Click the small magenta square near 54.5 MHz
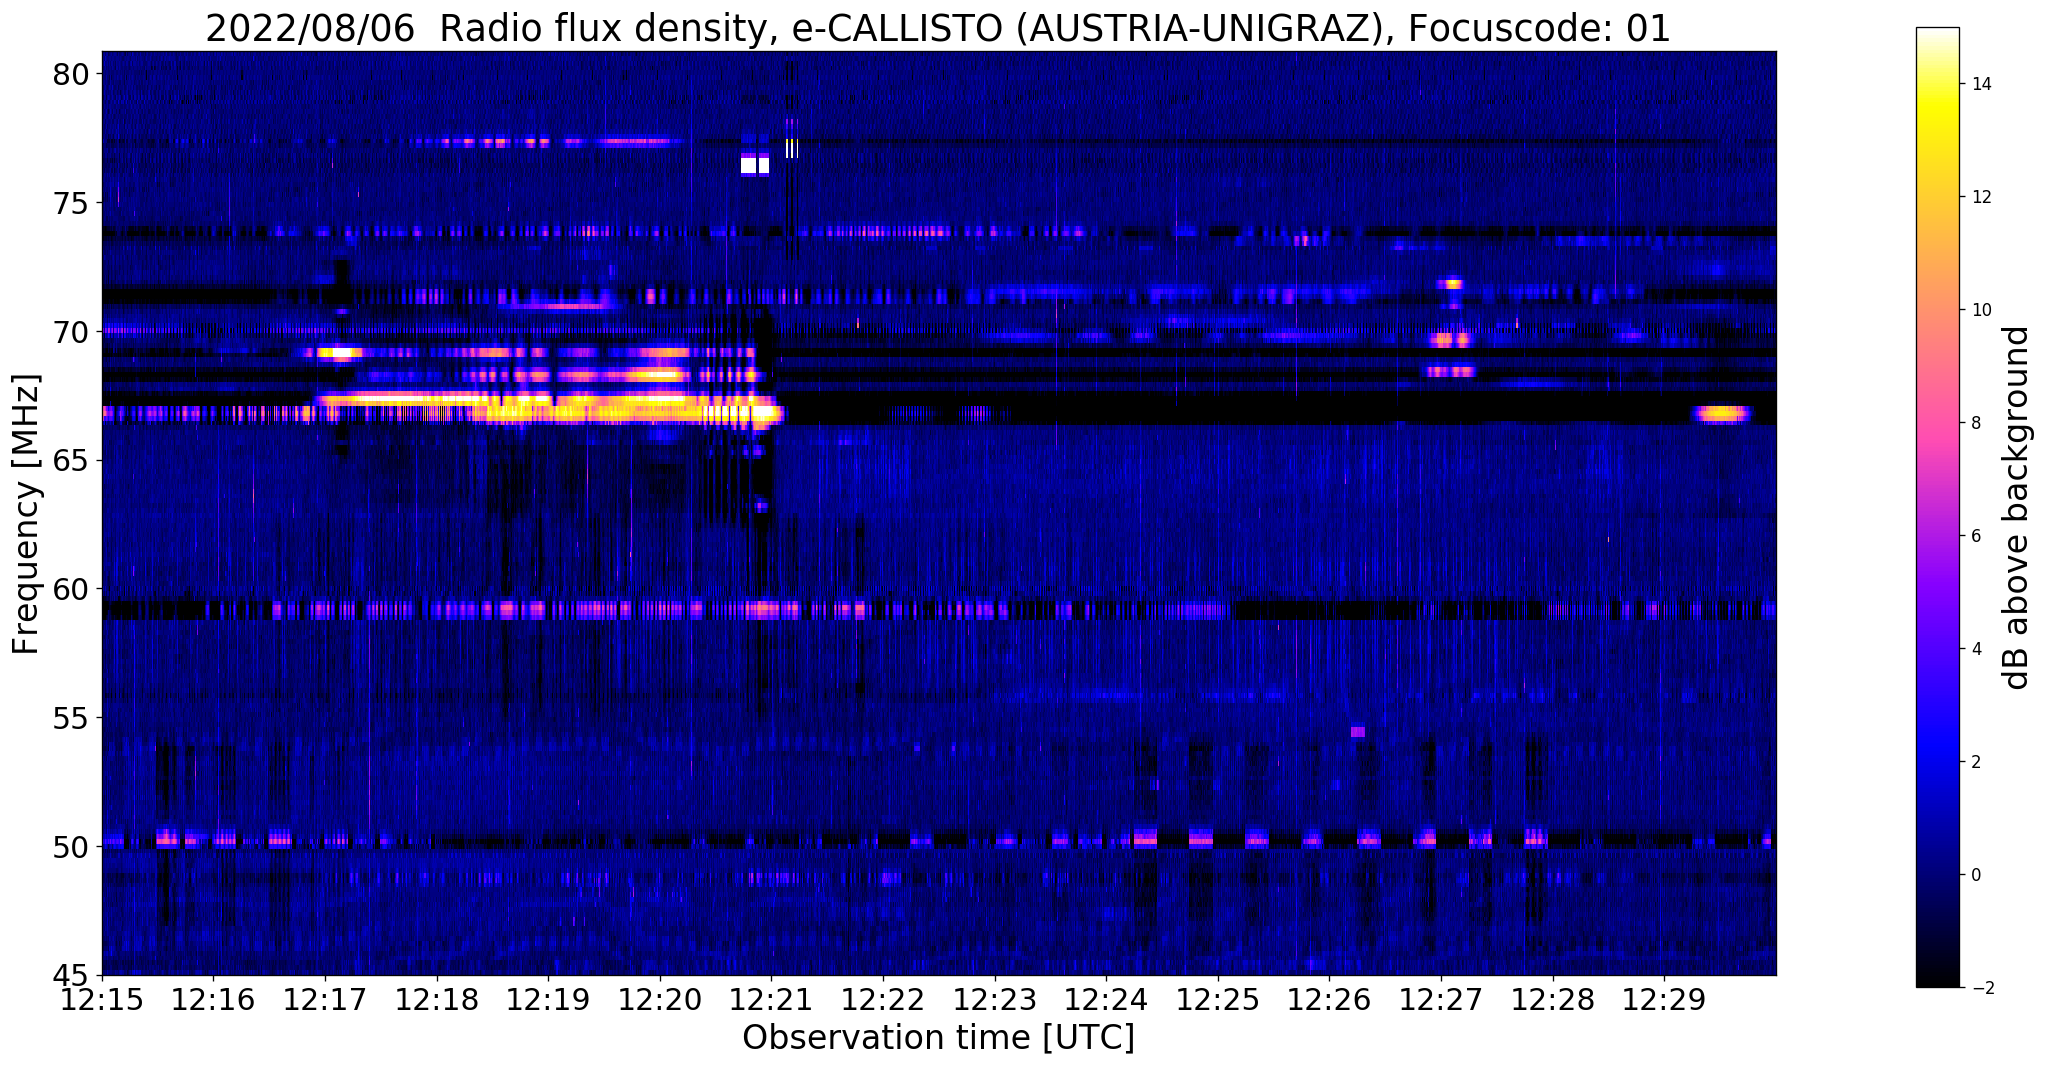This screenshot has width=2047, height=1067. point(1357,732)
